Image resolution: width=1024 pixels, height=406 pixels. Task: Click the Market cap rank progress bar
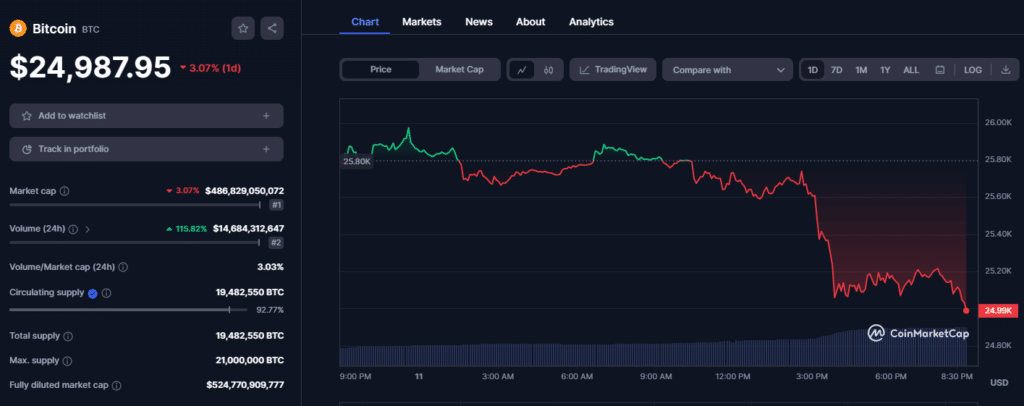tap(135, 205)
